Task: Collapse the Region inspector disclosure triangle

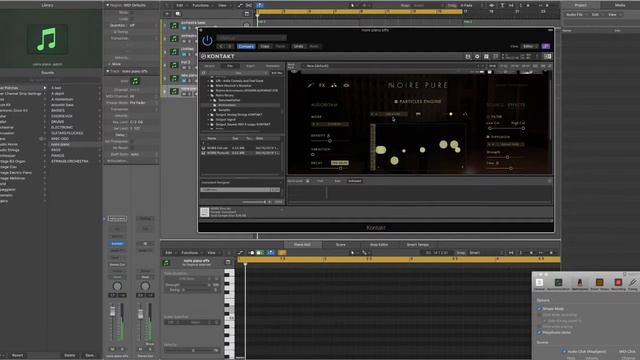Action: tap(108, 5)
